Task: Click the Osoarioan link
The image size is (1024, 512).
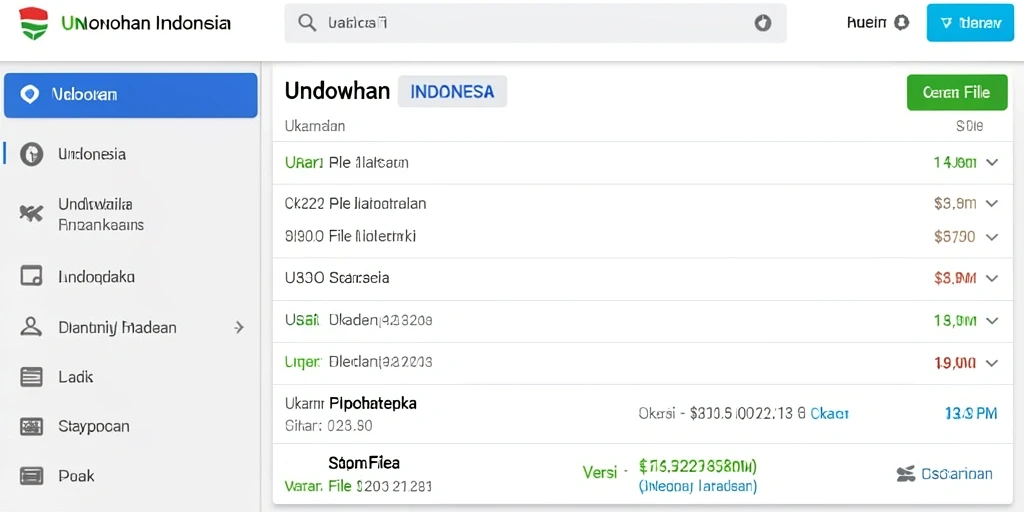Action: pyautogui.click(x=956, y=474)
